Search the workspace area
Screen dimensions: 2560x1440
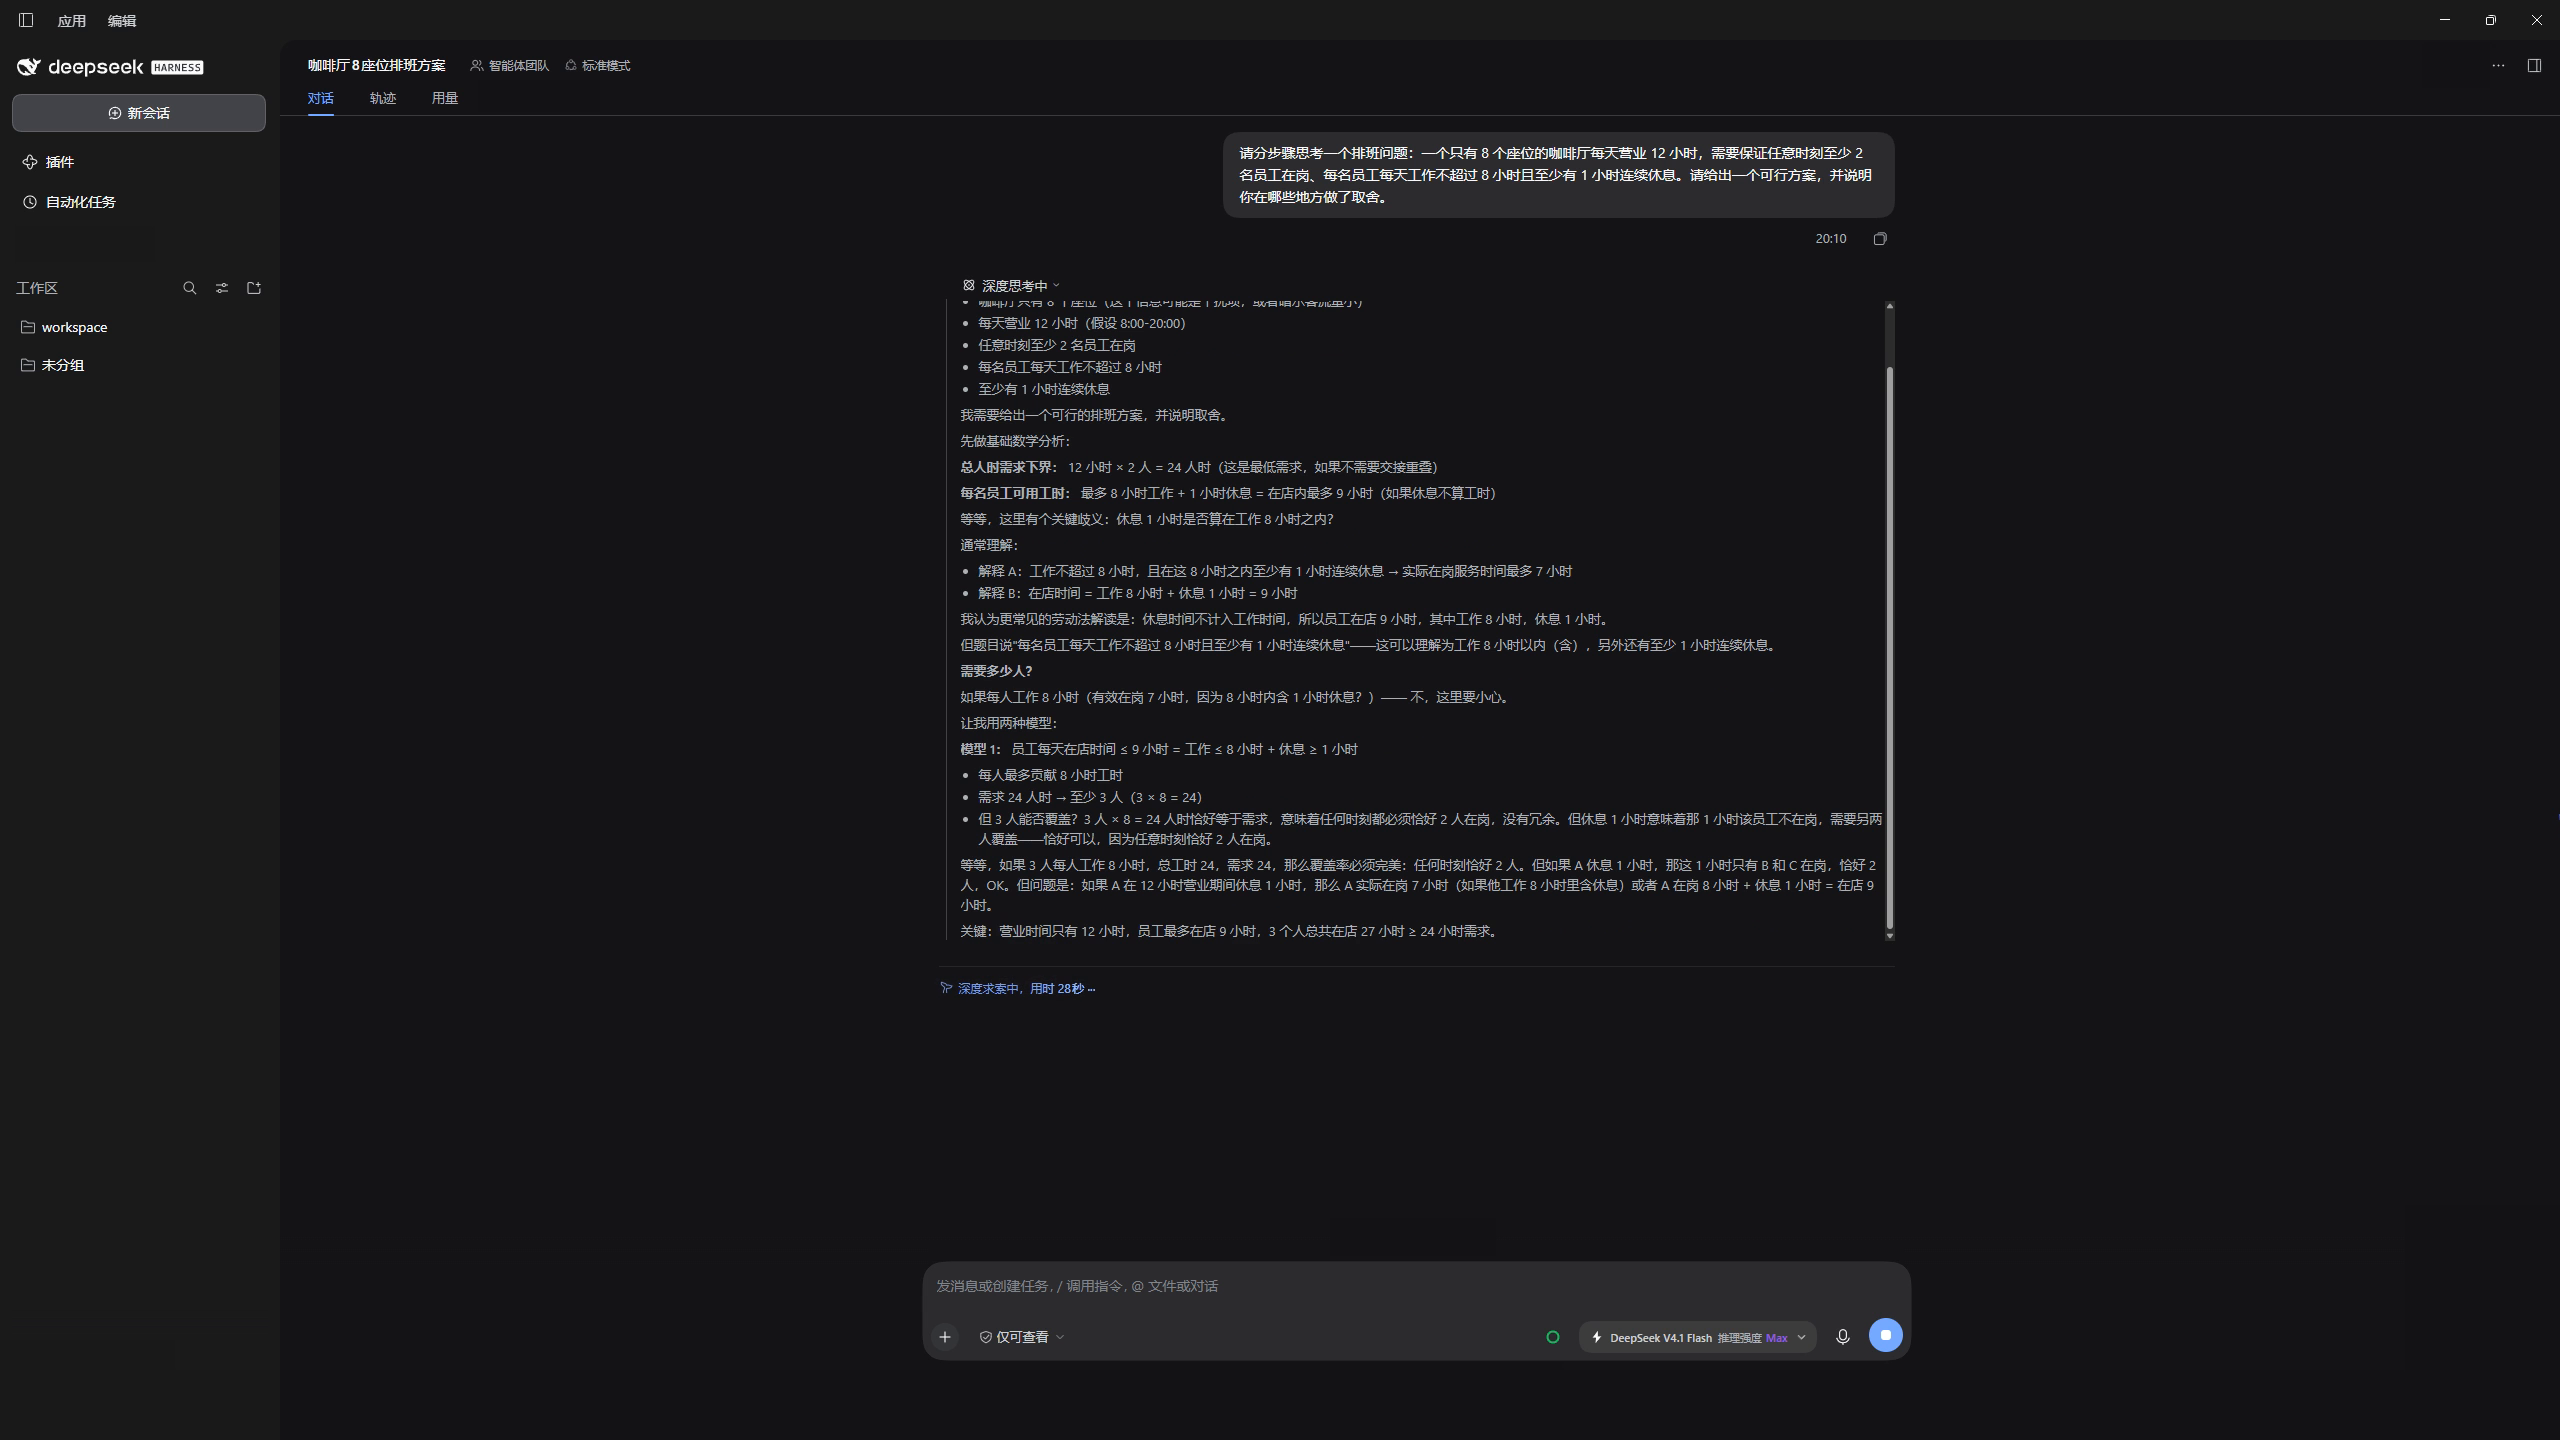[189, 288]
